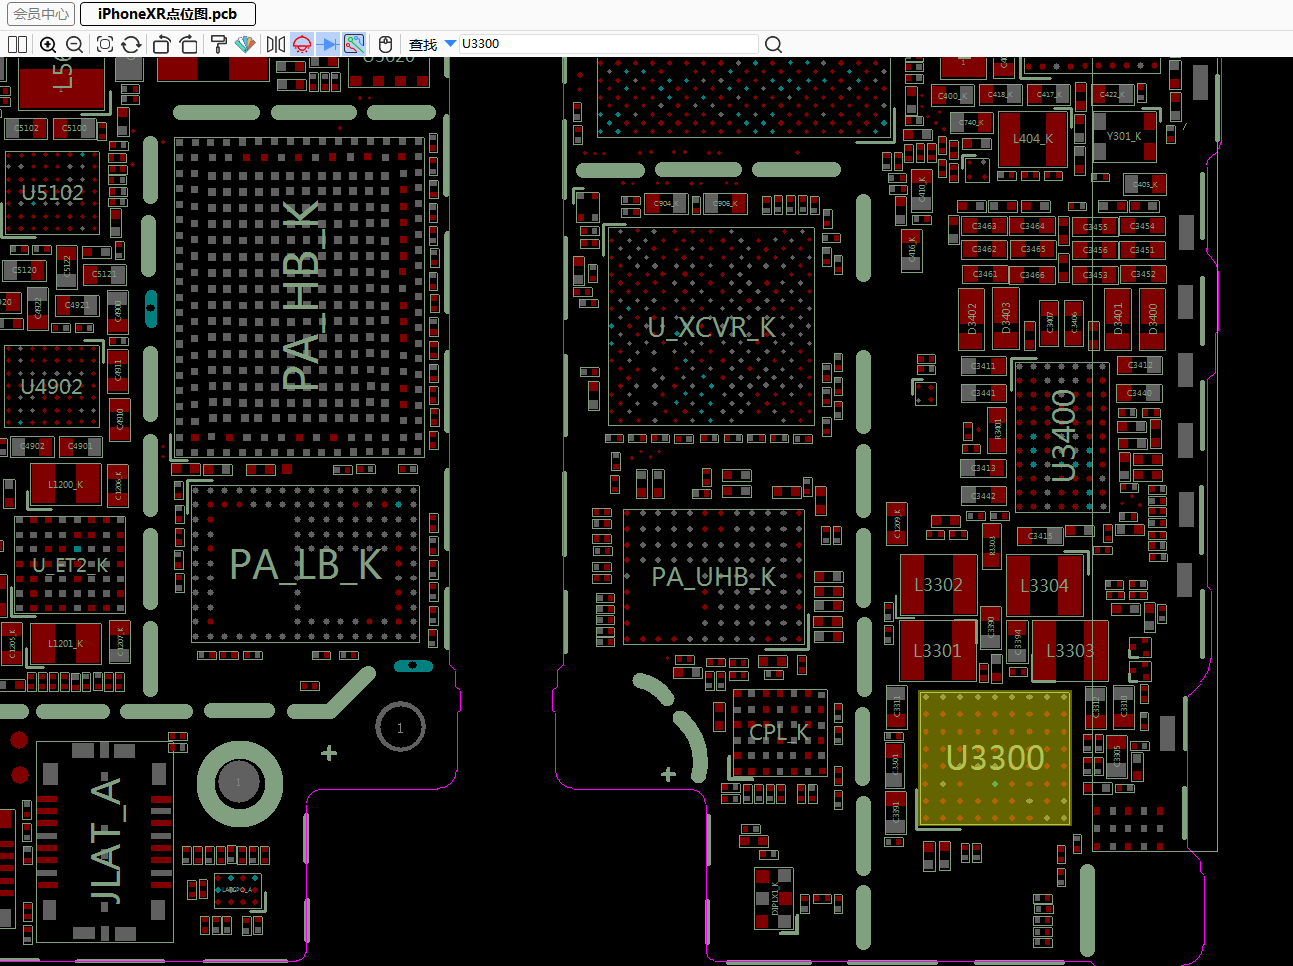Open the color palette swatches
Screen dimensions: 1293x966
(245, 44)
